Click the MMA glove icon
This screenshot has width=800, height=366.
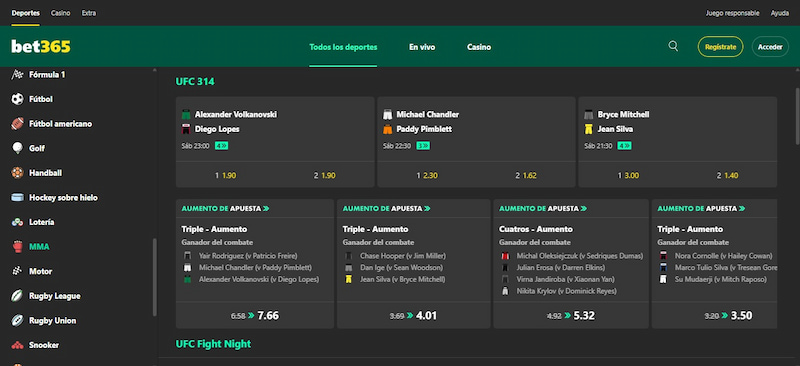tap(17, 247)
